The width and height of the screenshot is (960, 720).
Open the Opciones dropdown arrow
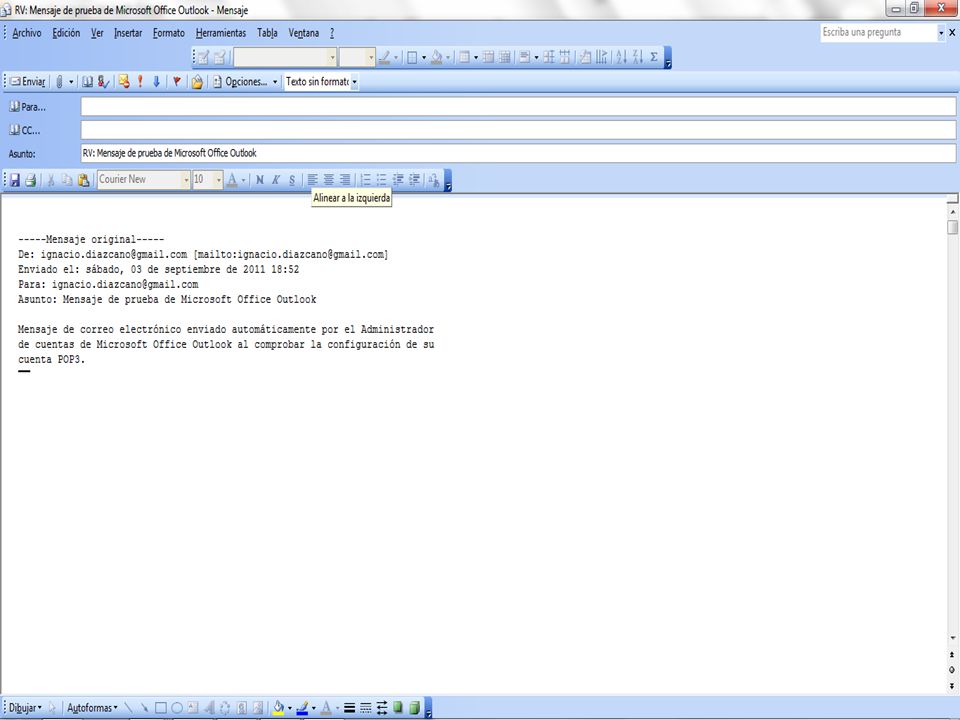[x=275, y=81]
